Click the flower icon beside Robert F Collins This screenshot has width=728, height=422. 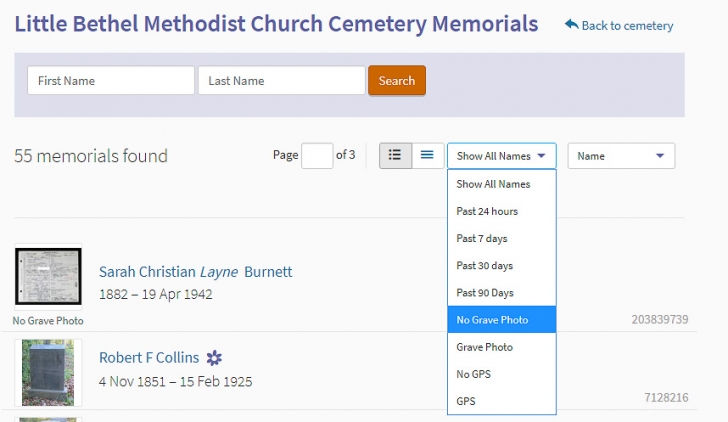coord(214,358)
